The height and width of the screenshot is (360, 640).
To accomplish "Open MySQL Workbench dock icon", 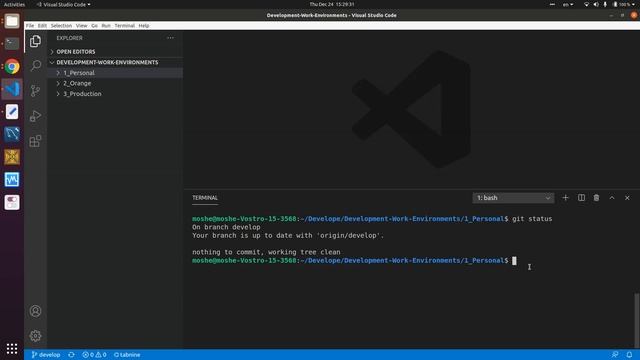I will pos(12,134).
